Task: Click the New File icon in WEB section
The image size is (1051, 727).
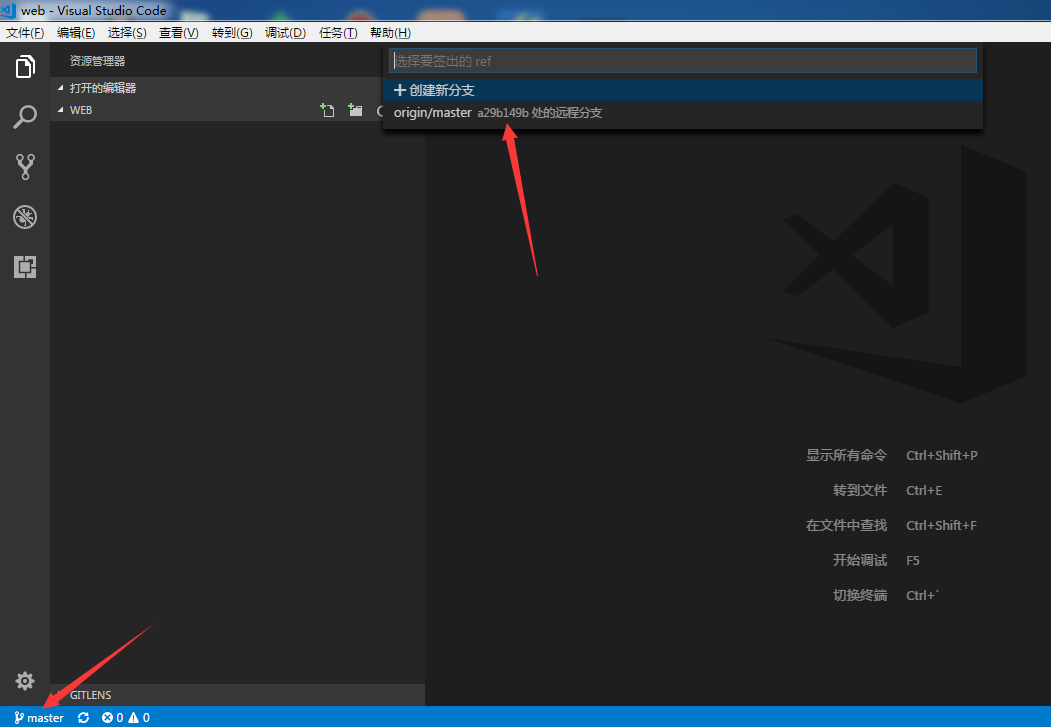Action: coord(327,110)
